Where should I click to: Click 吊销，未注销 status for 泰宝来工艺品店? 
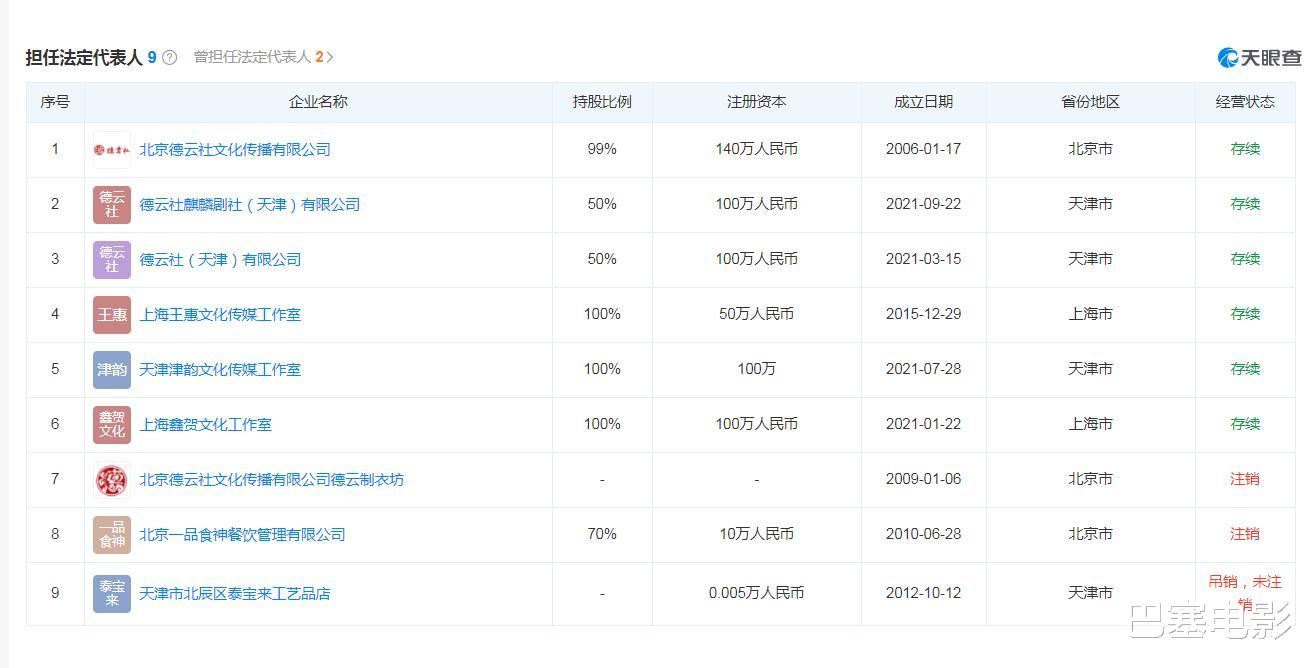[x=1245, y=592]
